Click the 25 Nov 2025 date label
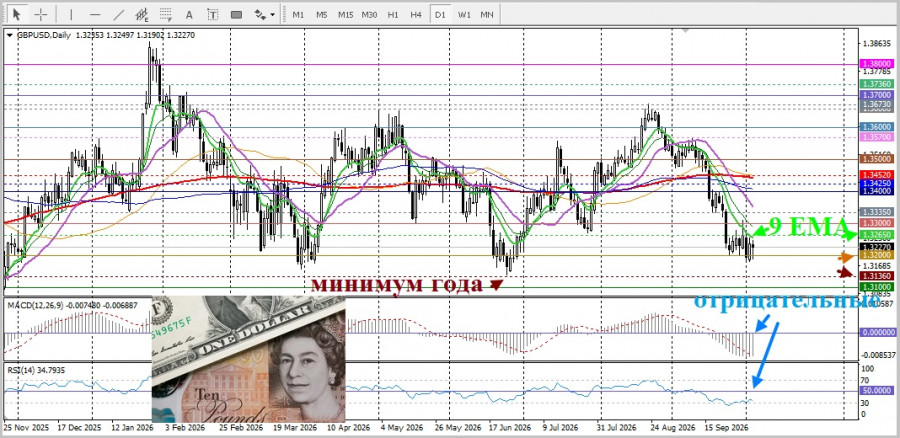The width and height of the screenshot is (900, 438). tap(26, 428)
